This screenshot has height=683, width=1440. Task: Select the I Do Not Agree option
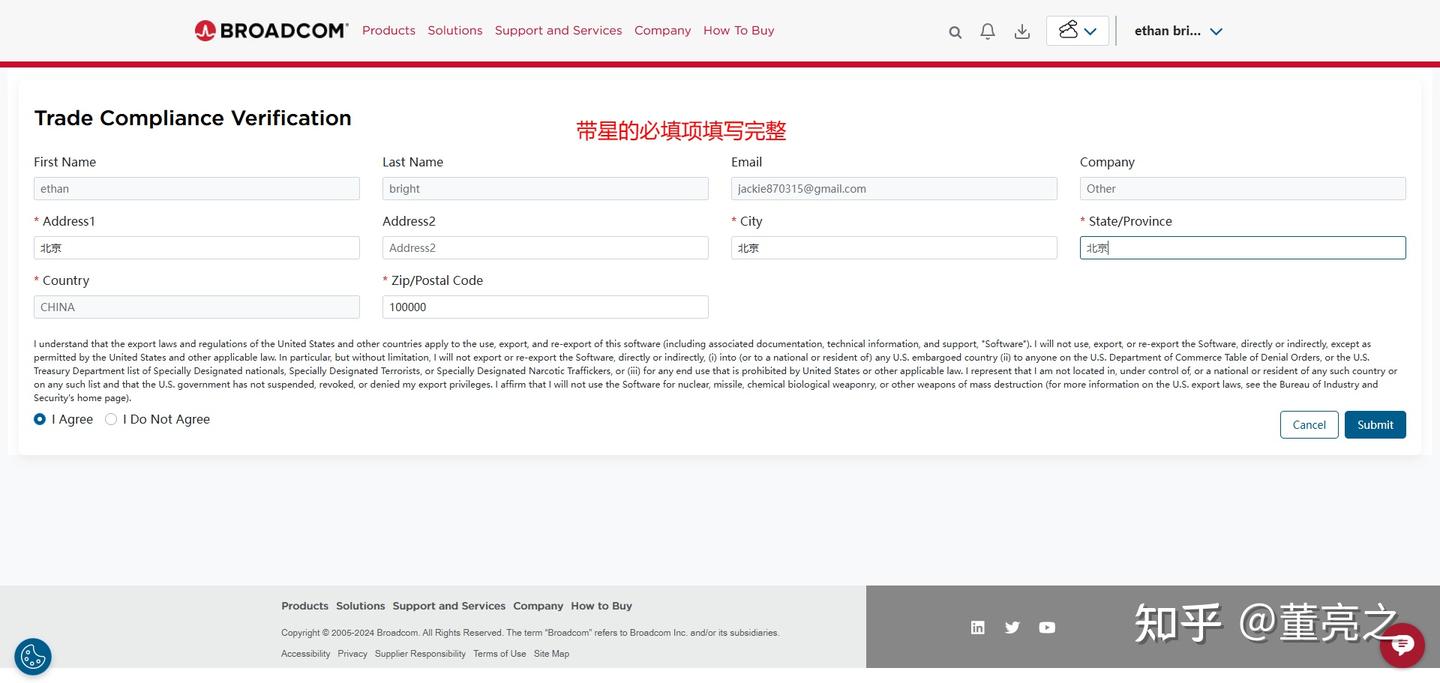click(x=111, y=419)
